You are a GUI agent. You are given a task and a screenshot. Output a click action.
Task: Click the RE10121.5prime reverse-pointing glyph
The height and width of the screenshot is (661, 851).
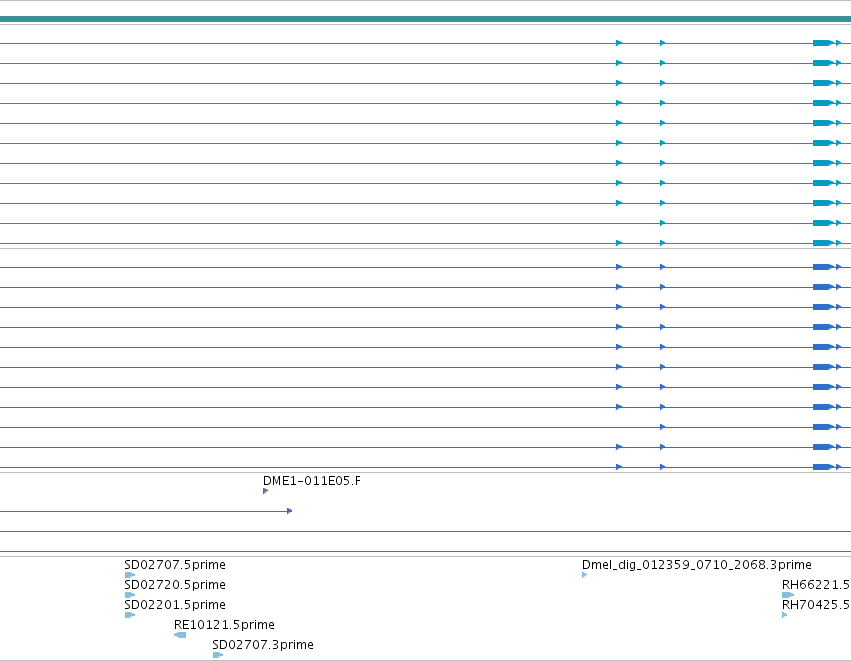pyautogui.click(x=180, y=635)
